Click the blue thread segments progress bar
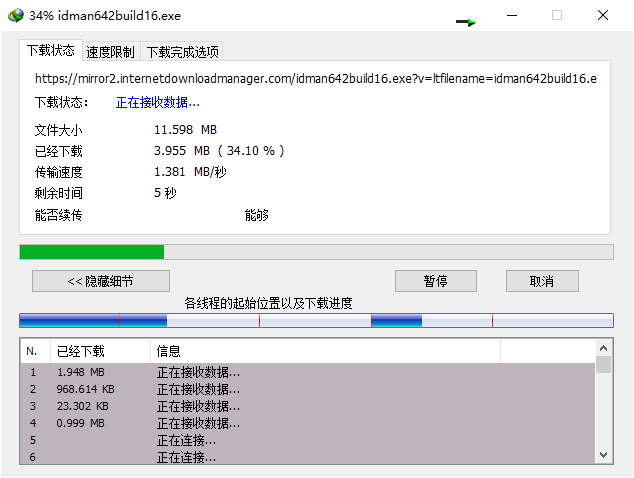 tap(316, 320)
